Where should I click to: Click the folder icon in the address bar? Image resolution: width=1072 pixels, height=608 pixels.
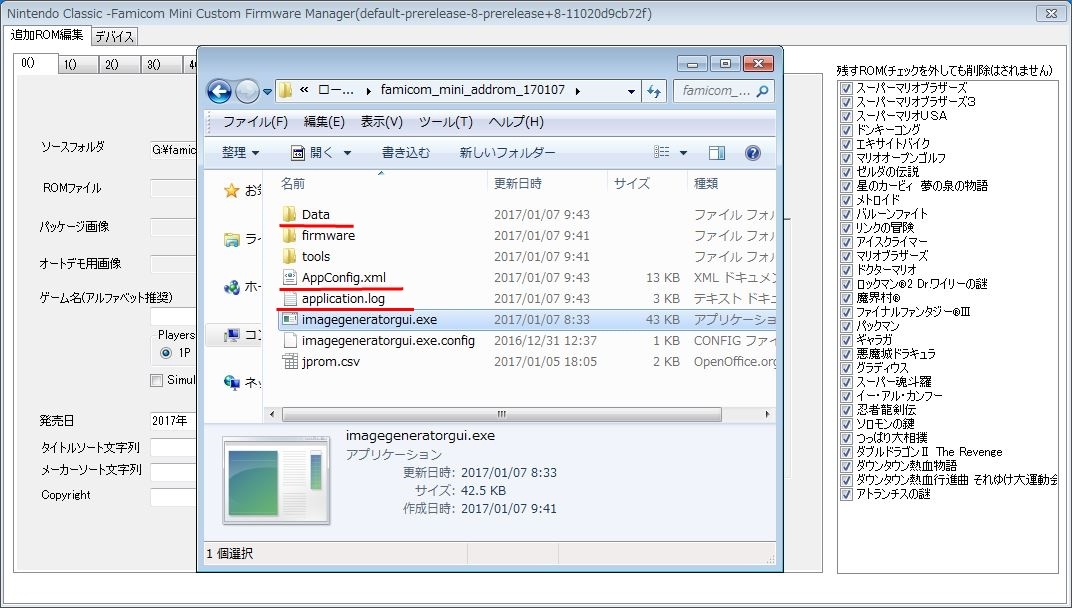[x=286, y=90]
